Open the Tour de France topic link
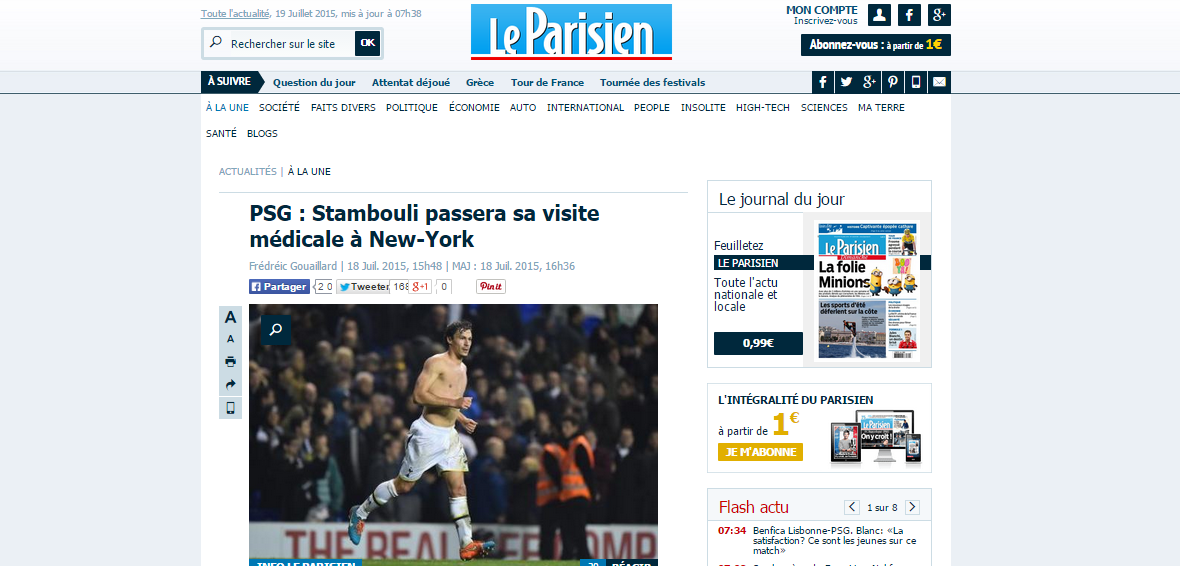 547,83
